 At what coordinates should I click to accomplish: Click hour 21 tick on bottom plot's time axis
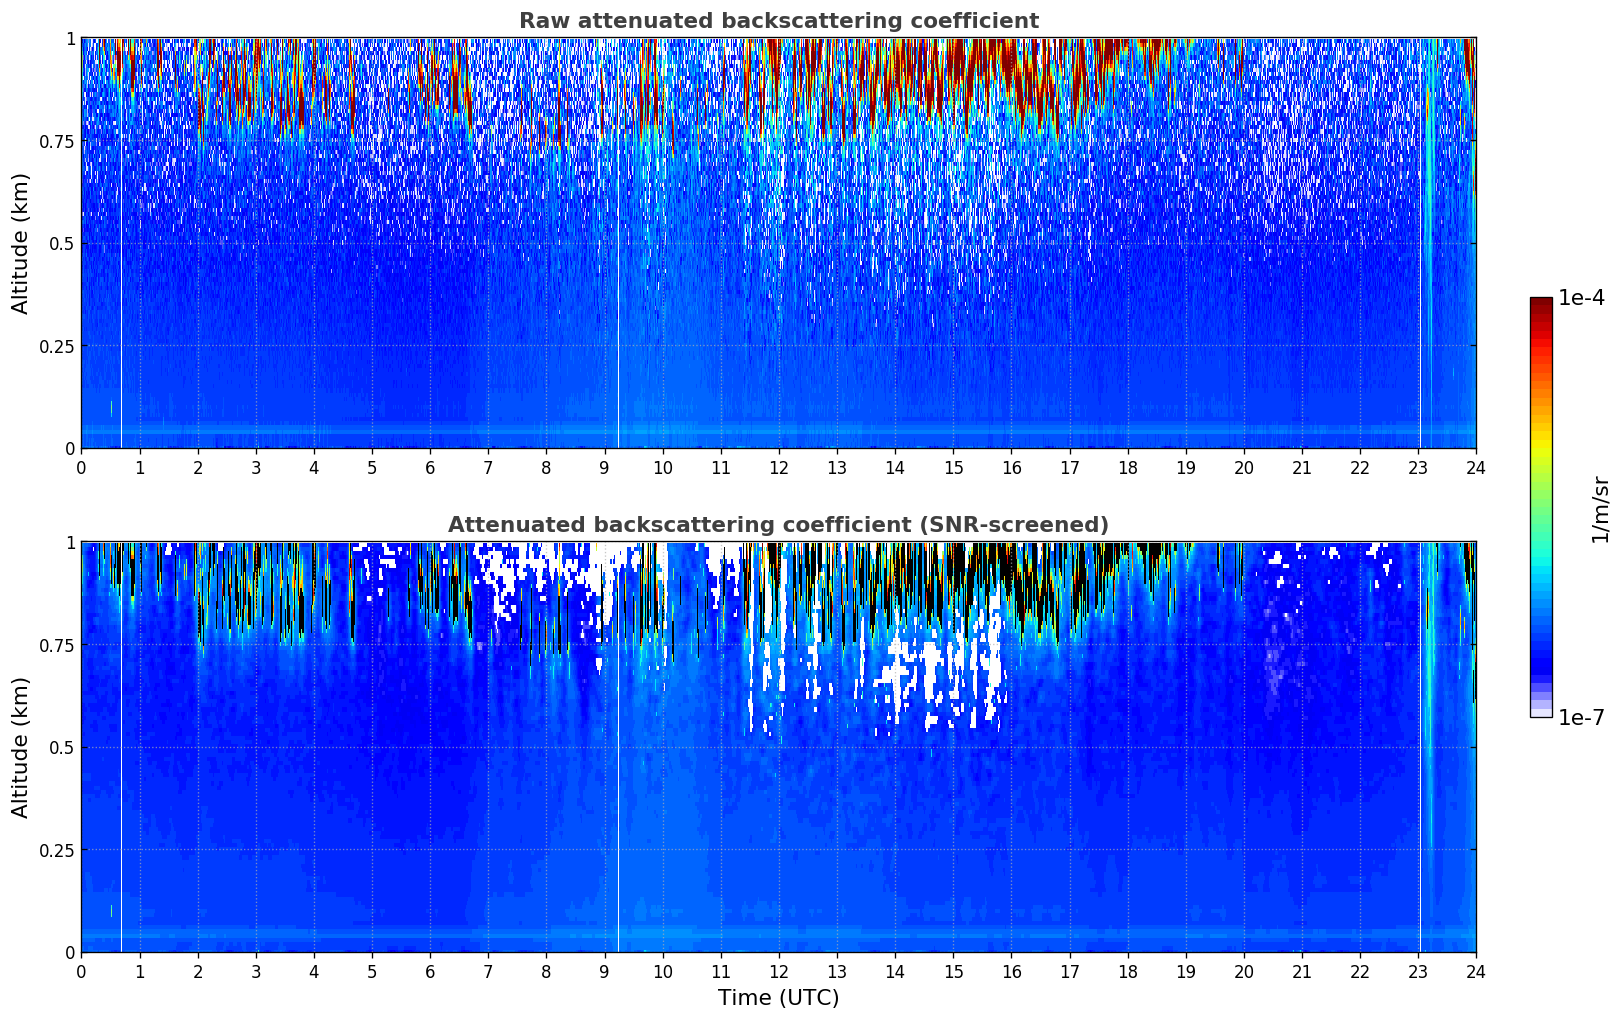tap(1302, 971)
